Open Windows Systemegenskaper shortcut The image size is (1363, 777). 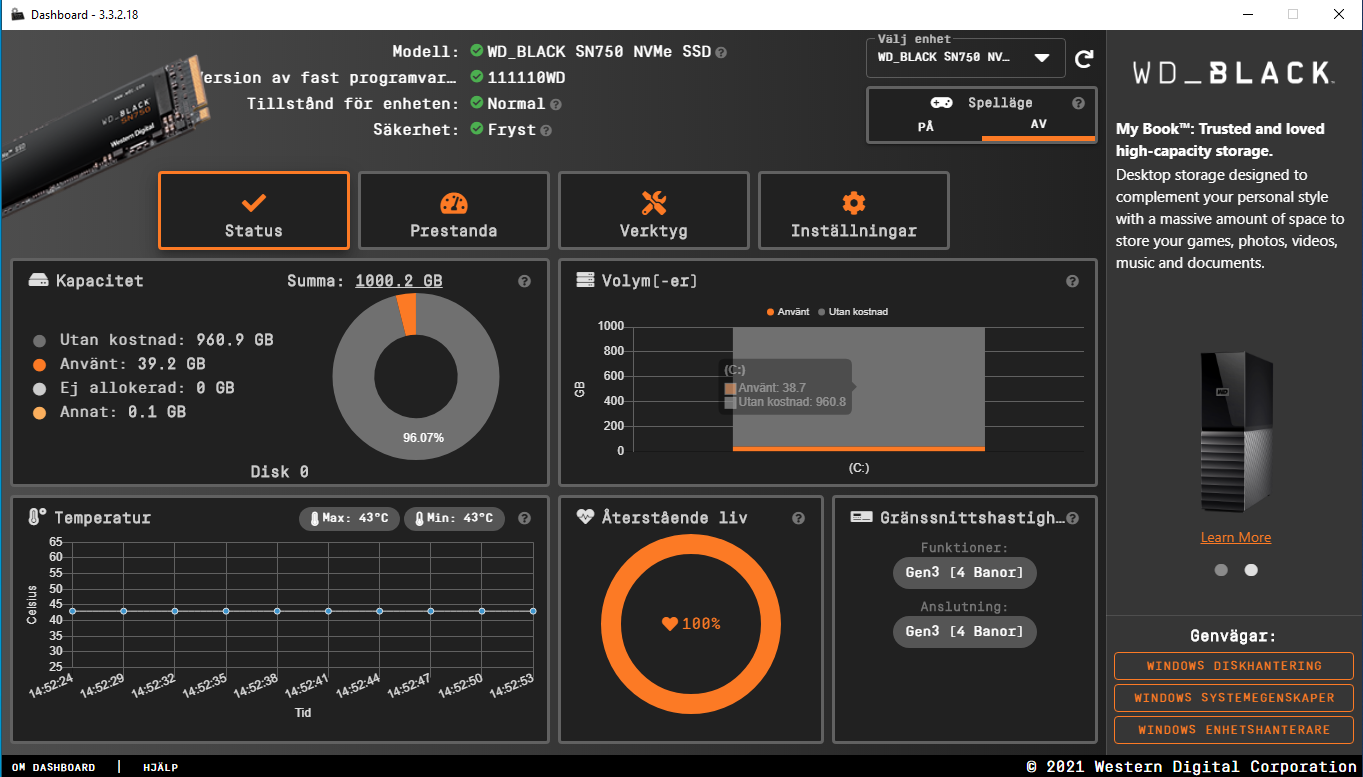click(x=1234, y=698)
